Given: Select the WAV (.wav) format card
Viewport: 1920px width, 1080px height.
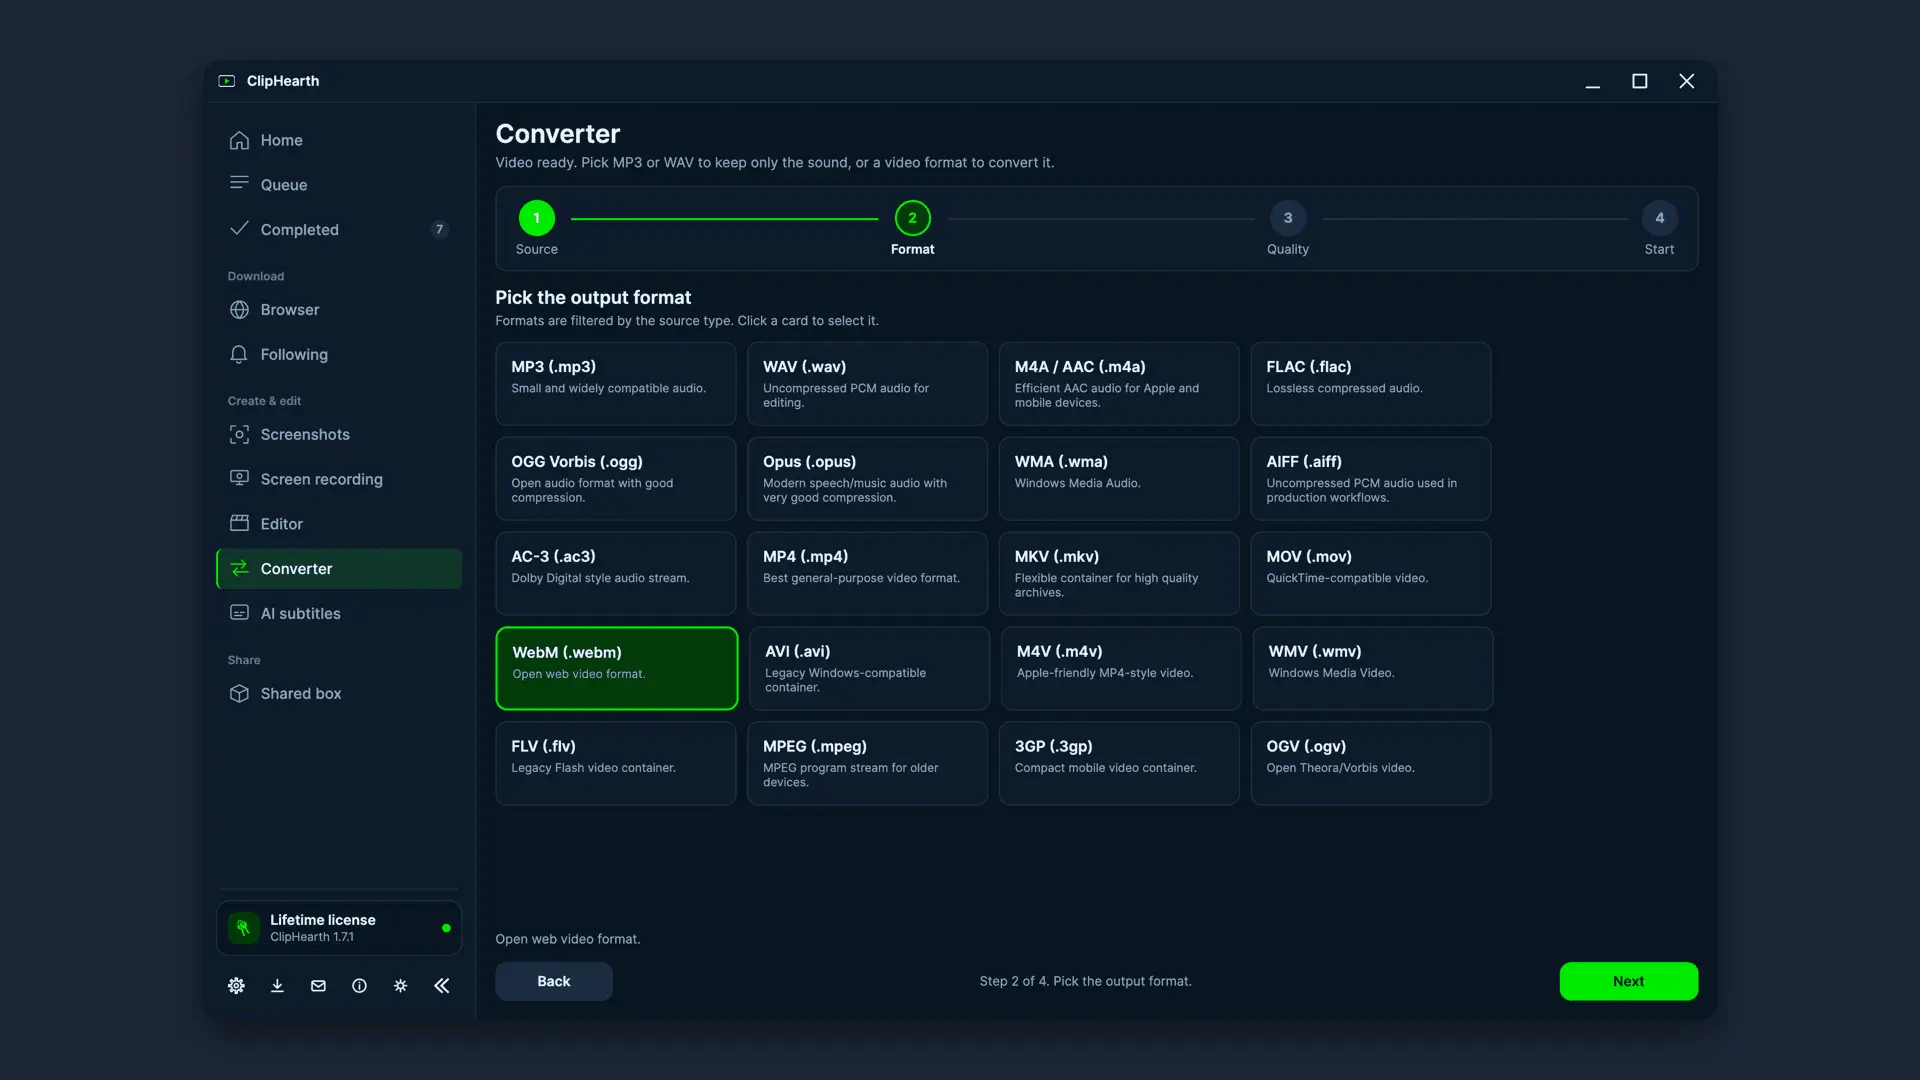Looking at the screenshot, I should 867,384.
